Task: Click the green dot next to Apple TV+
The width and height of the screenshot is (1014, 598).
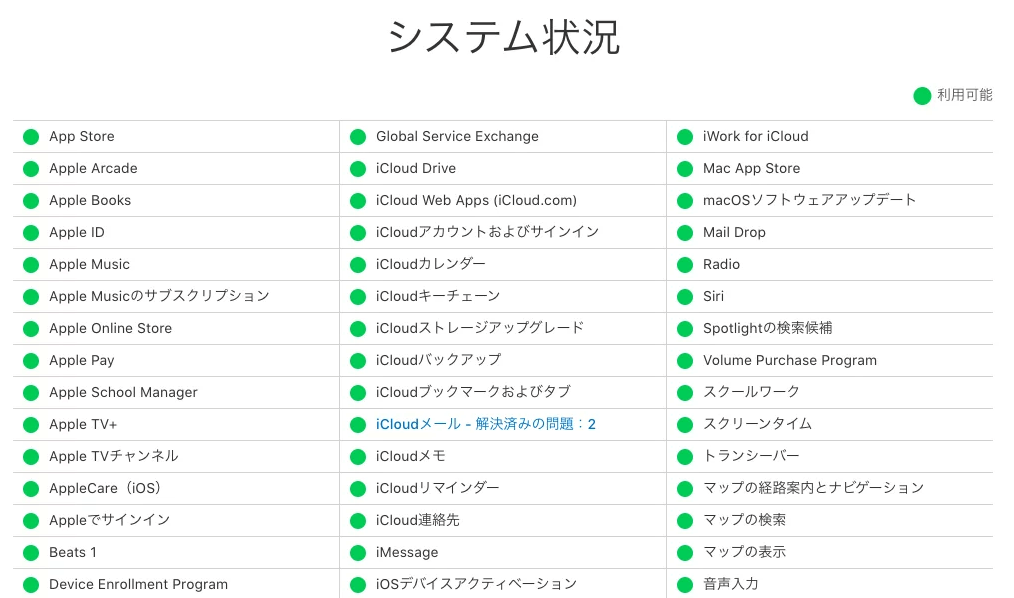Action: 31,425
